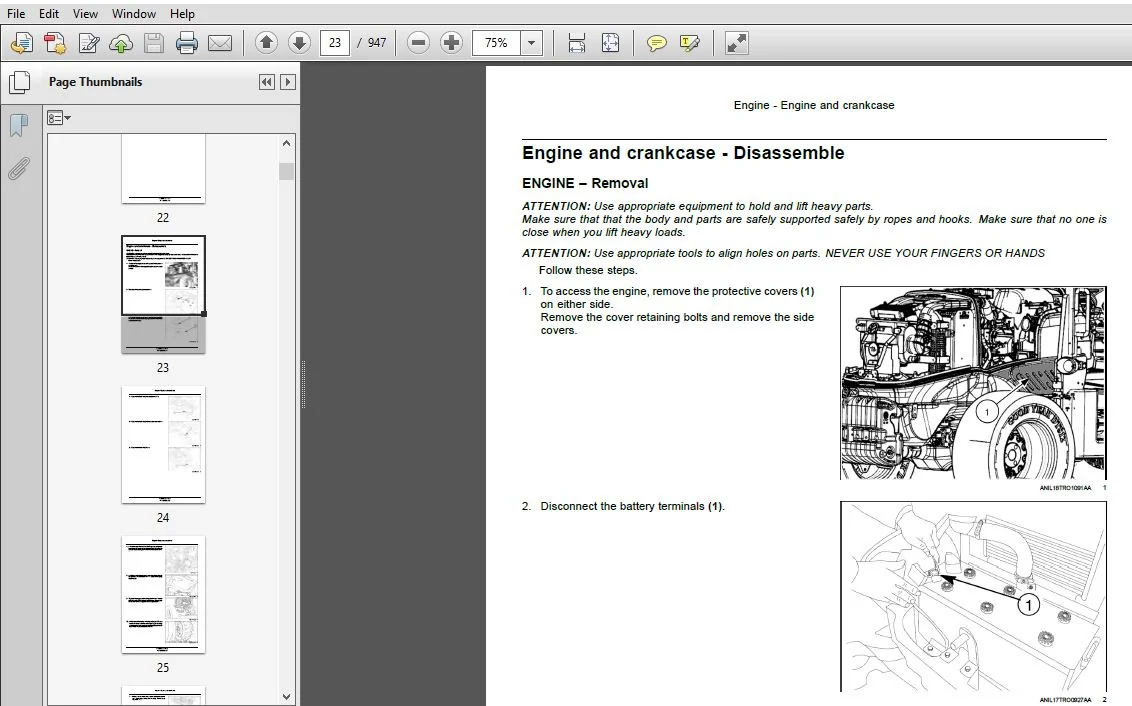1132x706 pixels.
Task: Select the highlight text tool icon
Action: 689,43
